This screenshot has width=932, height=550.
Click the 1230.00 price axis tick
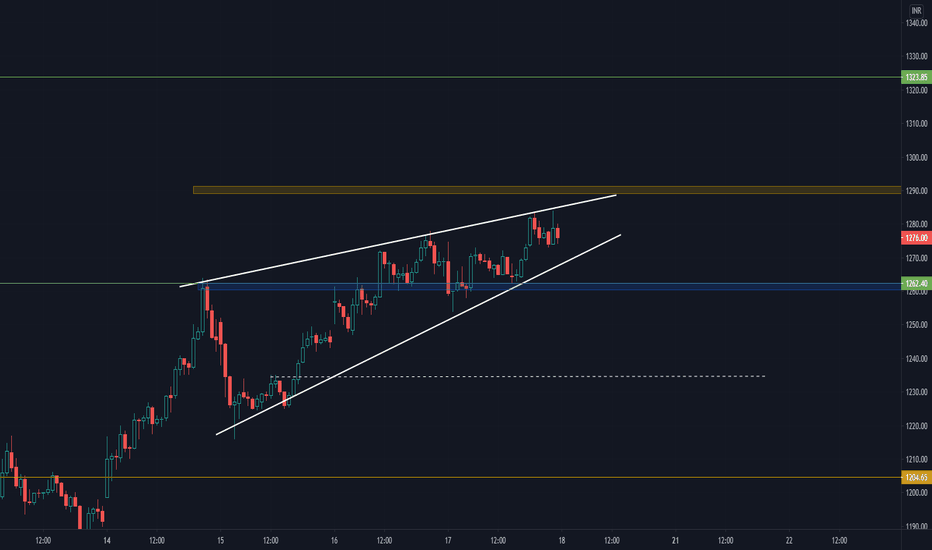point(916,392)
